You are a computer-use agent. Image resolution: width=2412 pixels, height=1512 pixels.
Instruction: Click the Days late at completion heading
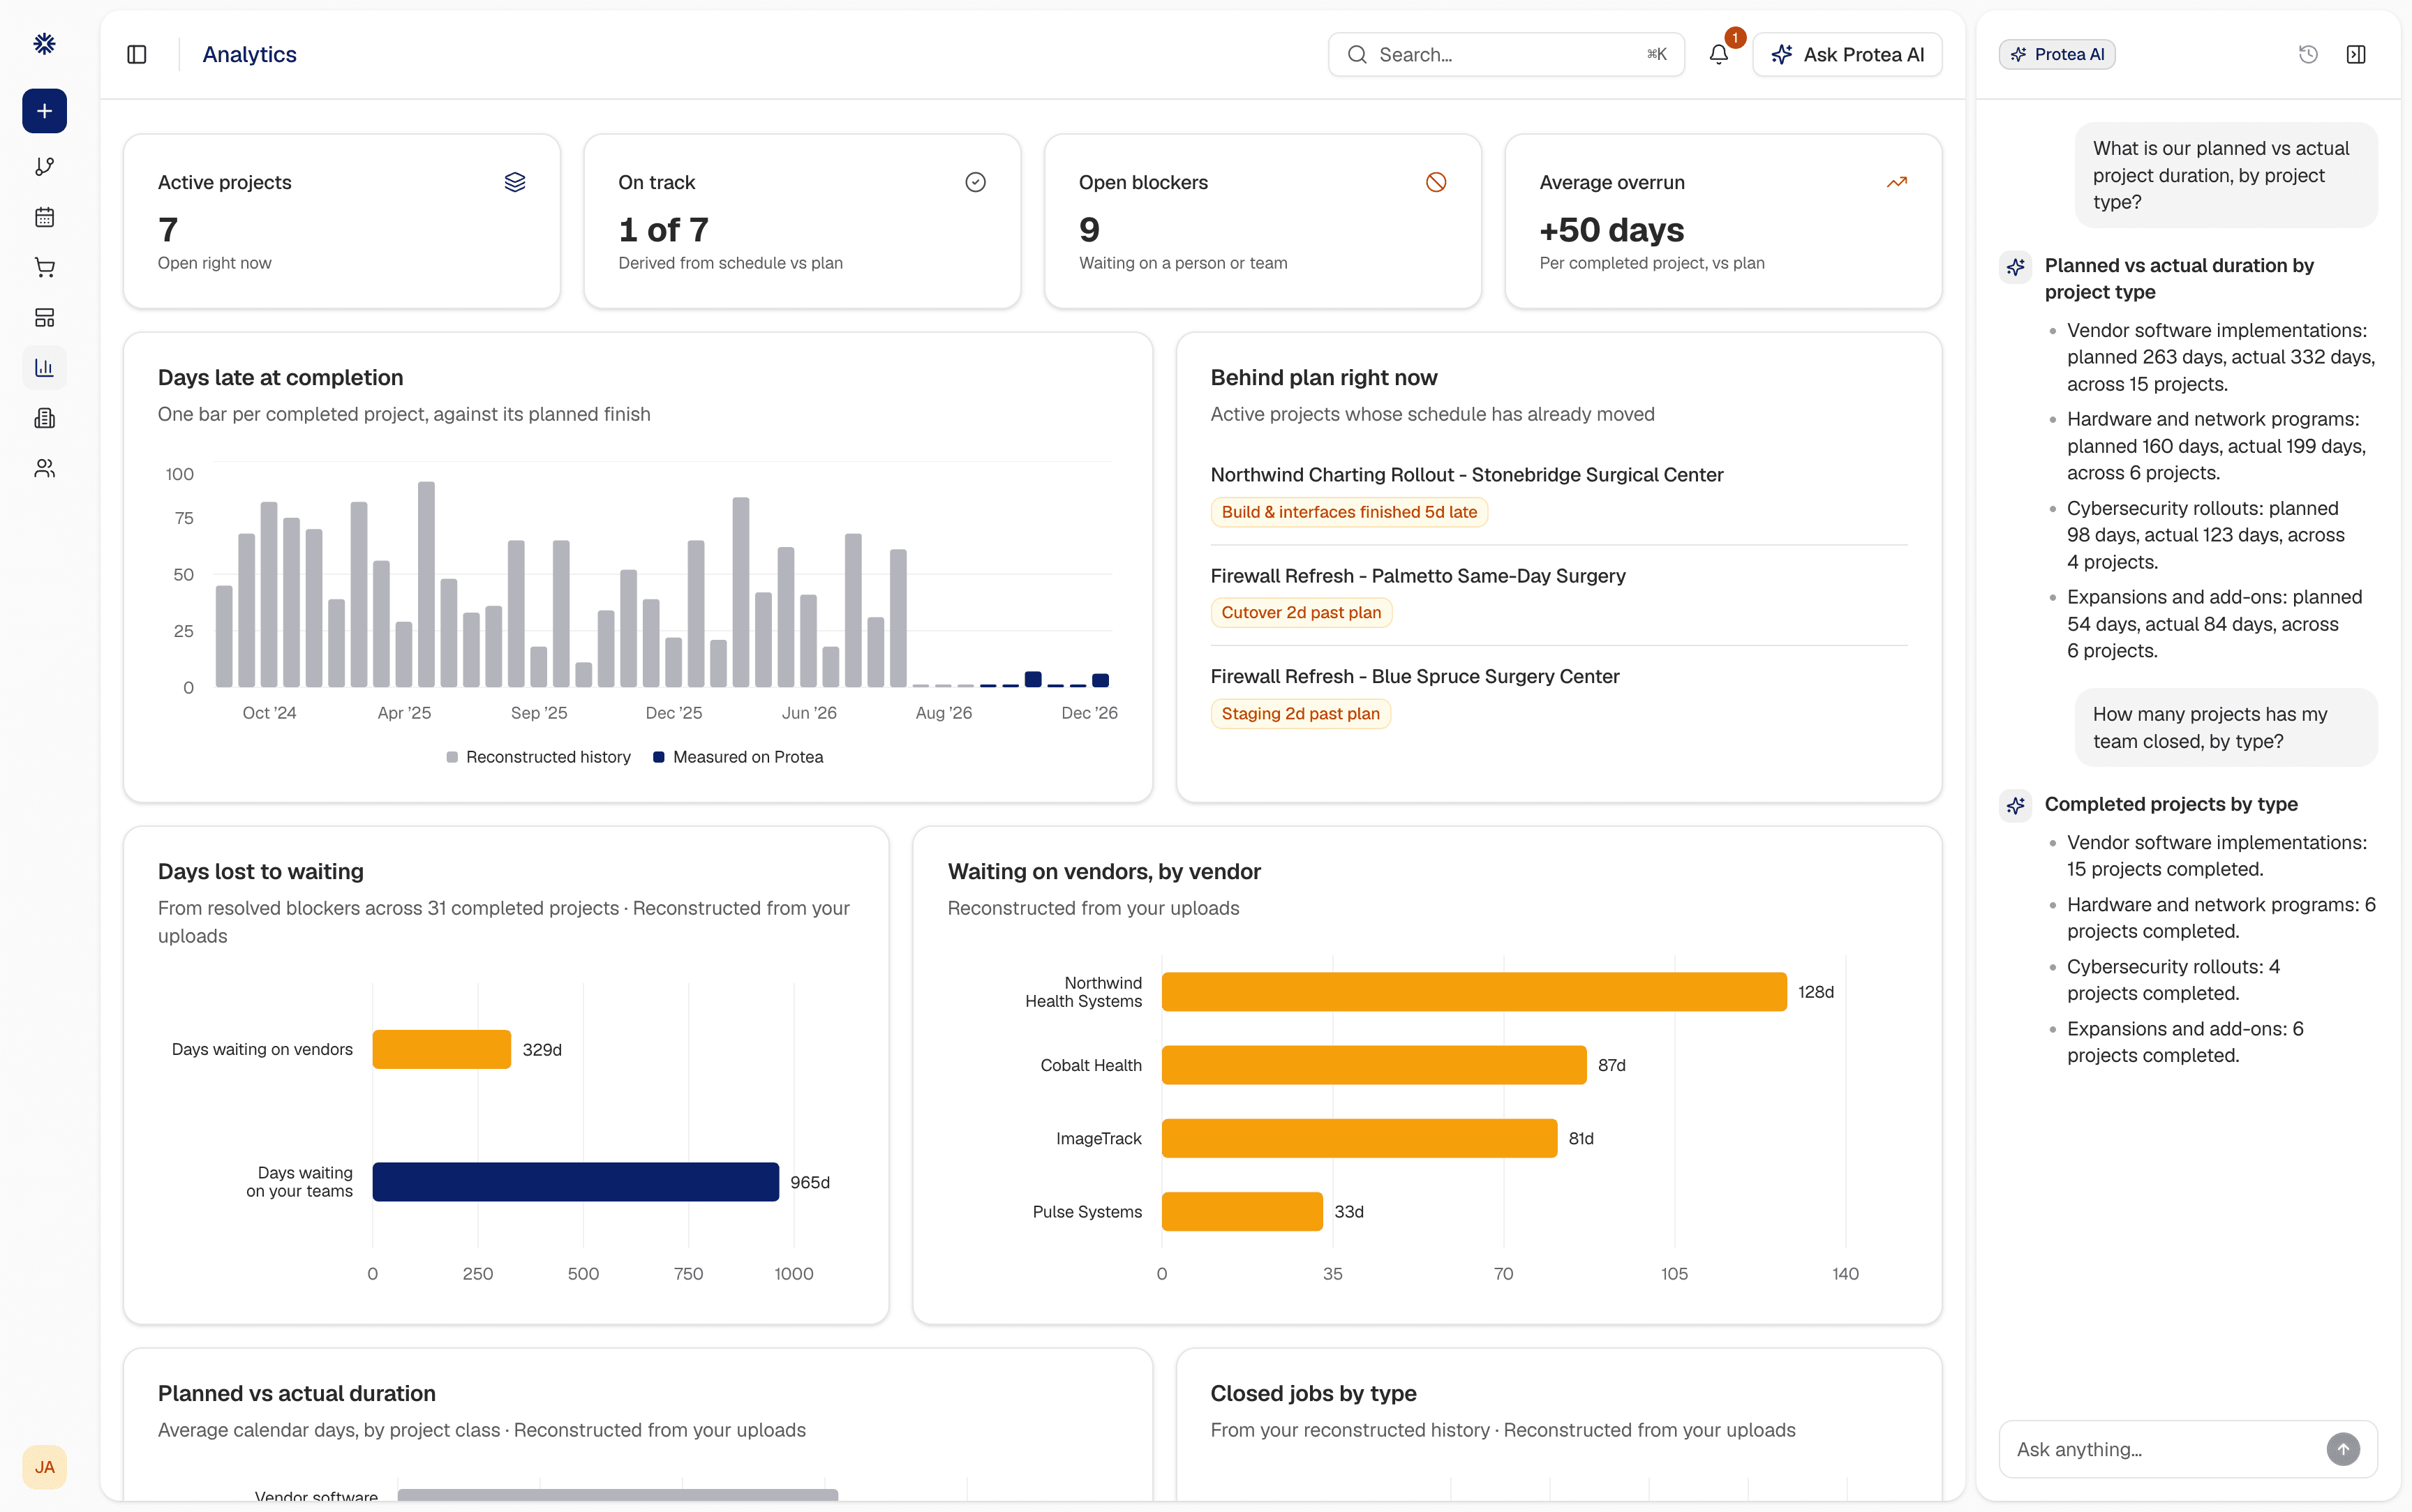(x=280, y=378)
